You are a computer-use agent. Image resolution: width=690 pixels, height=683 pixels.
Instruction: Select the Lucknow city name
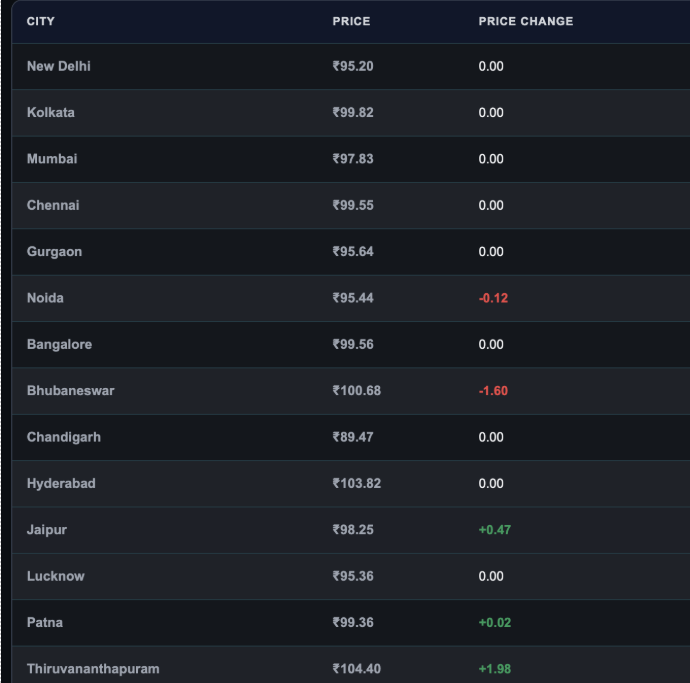point(55,576)
